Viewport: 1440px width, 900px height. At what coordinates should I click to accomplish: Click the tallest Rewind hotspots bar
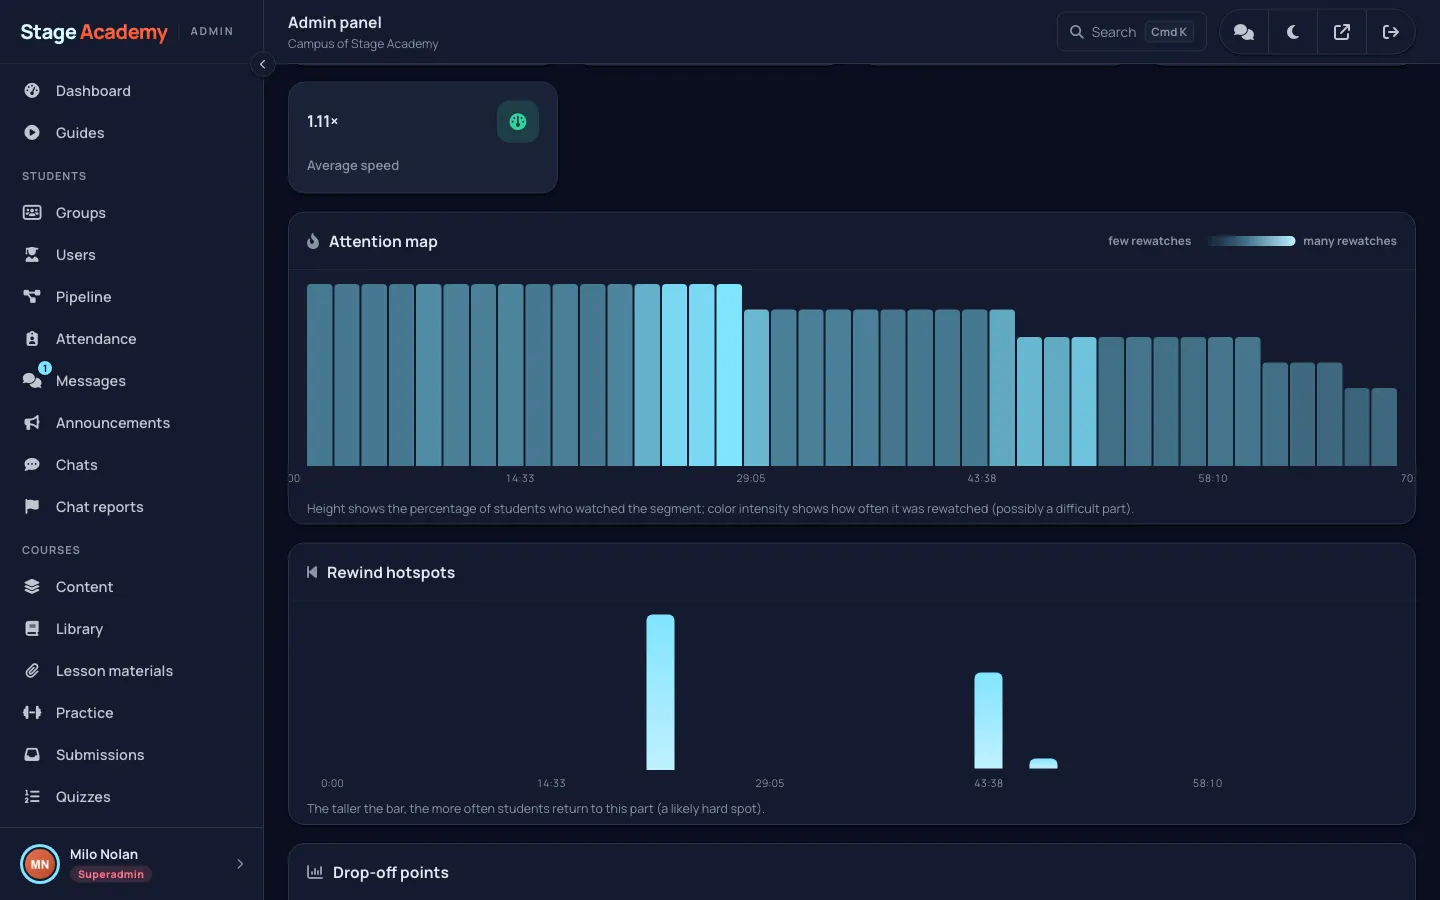(x=660, y=692)
